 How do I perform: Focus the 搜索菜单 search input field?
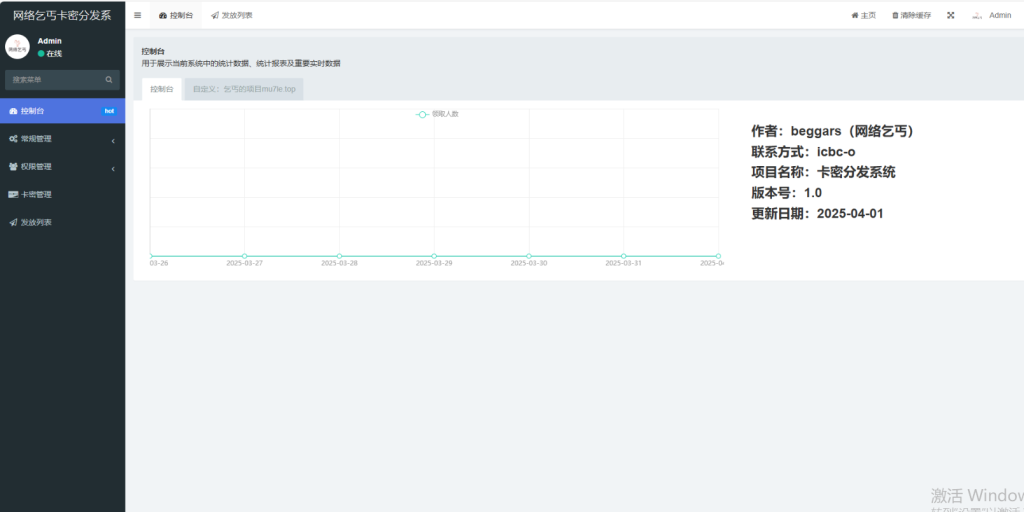pyautogui.click(x=55, y=79)
